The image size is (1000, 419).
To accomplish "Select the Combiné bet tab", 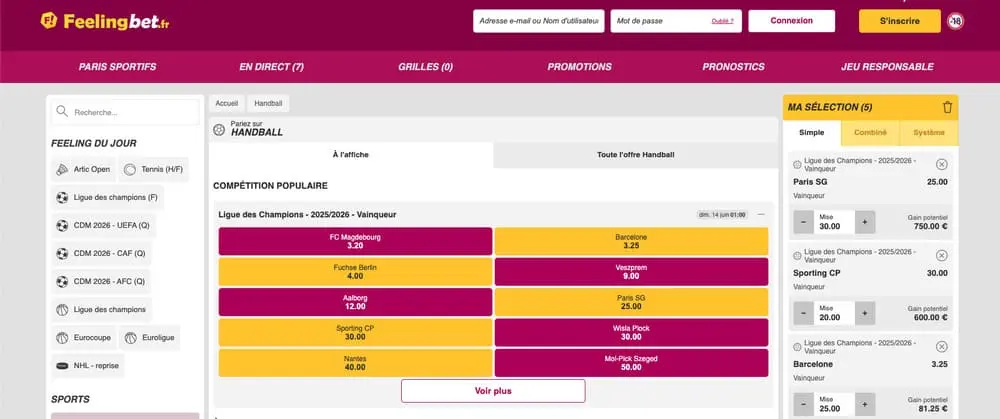I will (x=870, y=133).
